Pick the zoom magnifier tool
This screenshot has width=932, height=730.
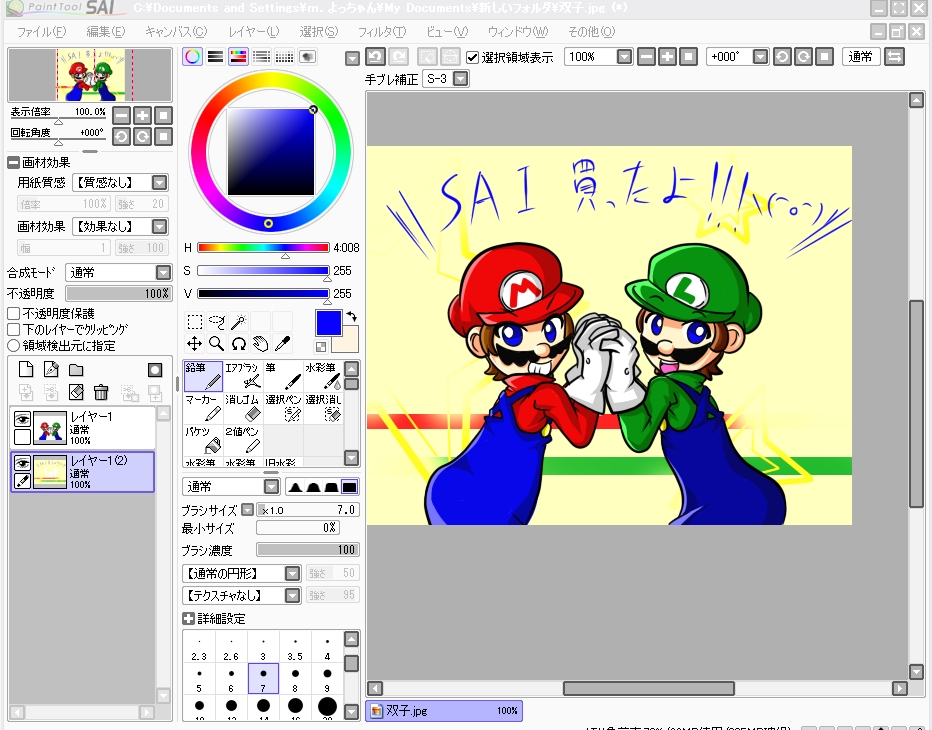coord(216,344)
